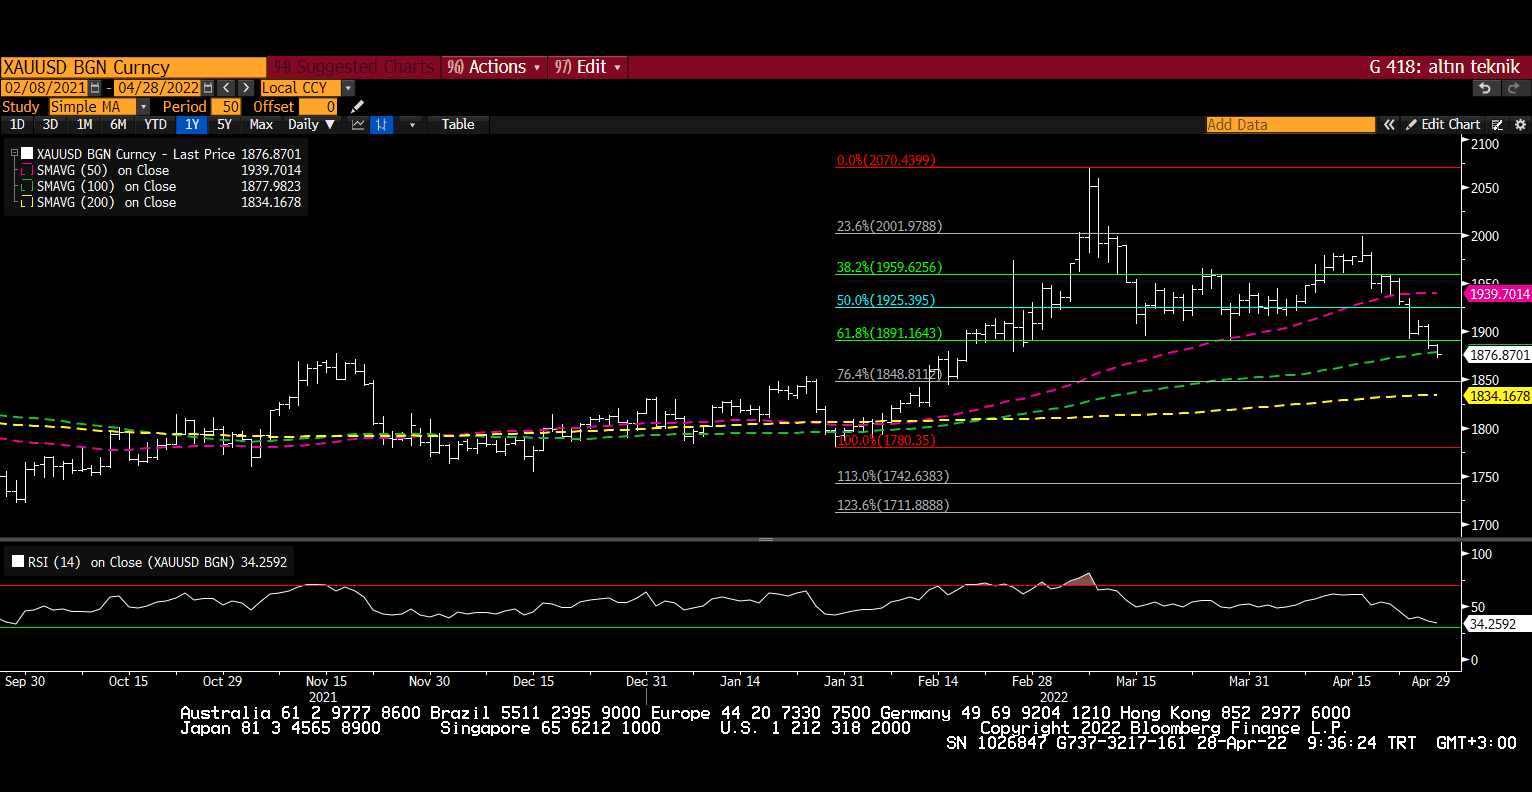Click the chart title G 418: altın teknik

(1444, 67)
